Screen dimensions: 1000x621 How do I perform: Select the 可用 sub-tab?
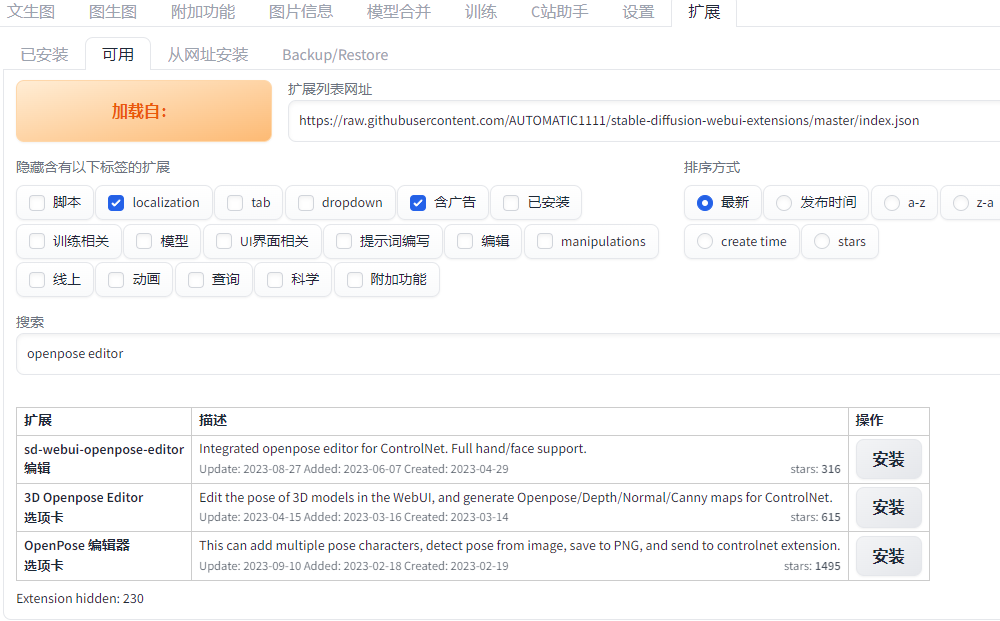coord(117,55)
